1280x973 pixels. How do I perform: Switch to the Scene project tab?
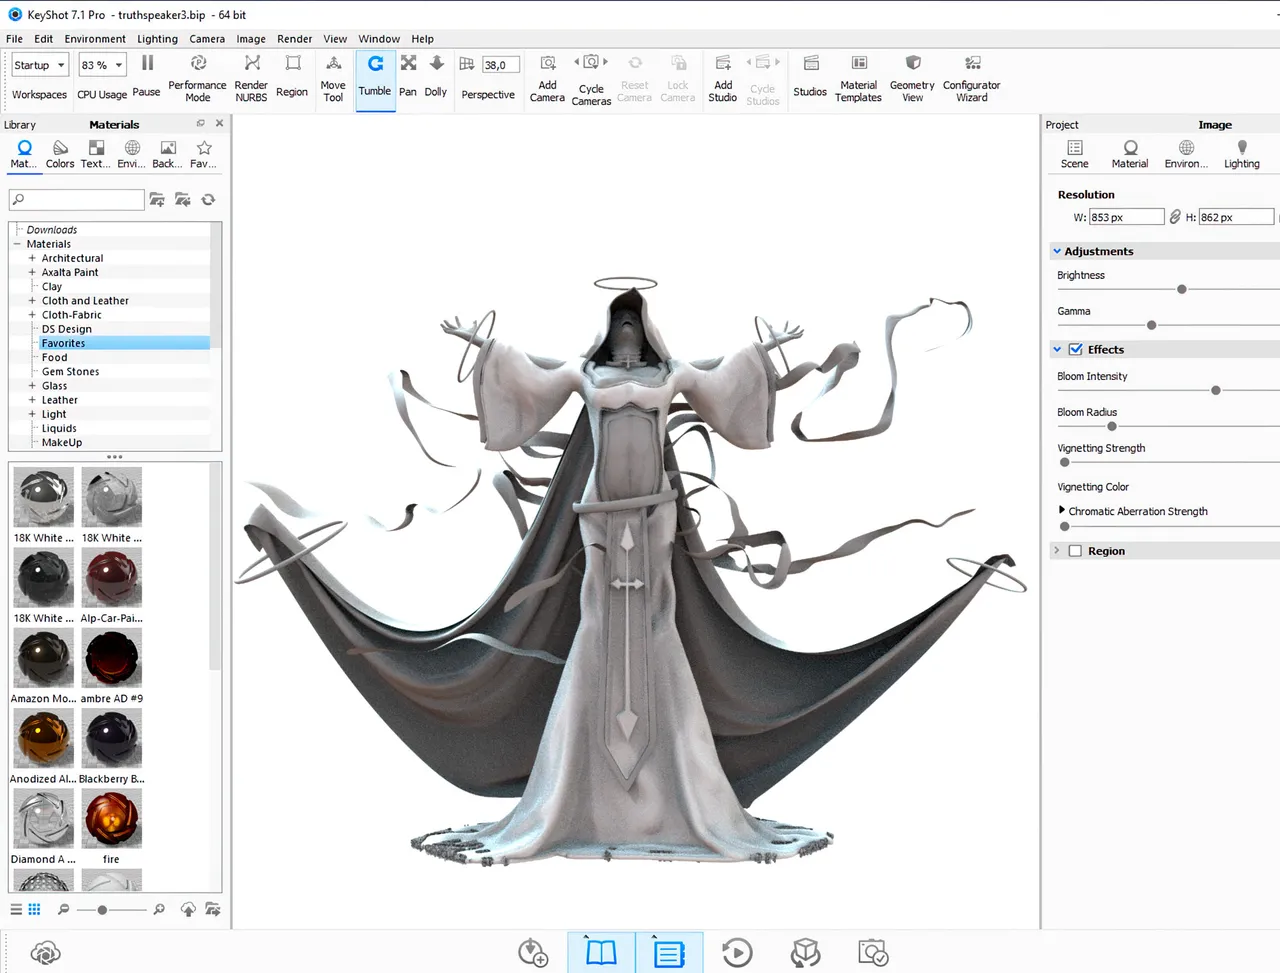[1075, 154]
